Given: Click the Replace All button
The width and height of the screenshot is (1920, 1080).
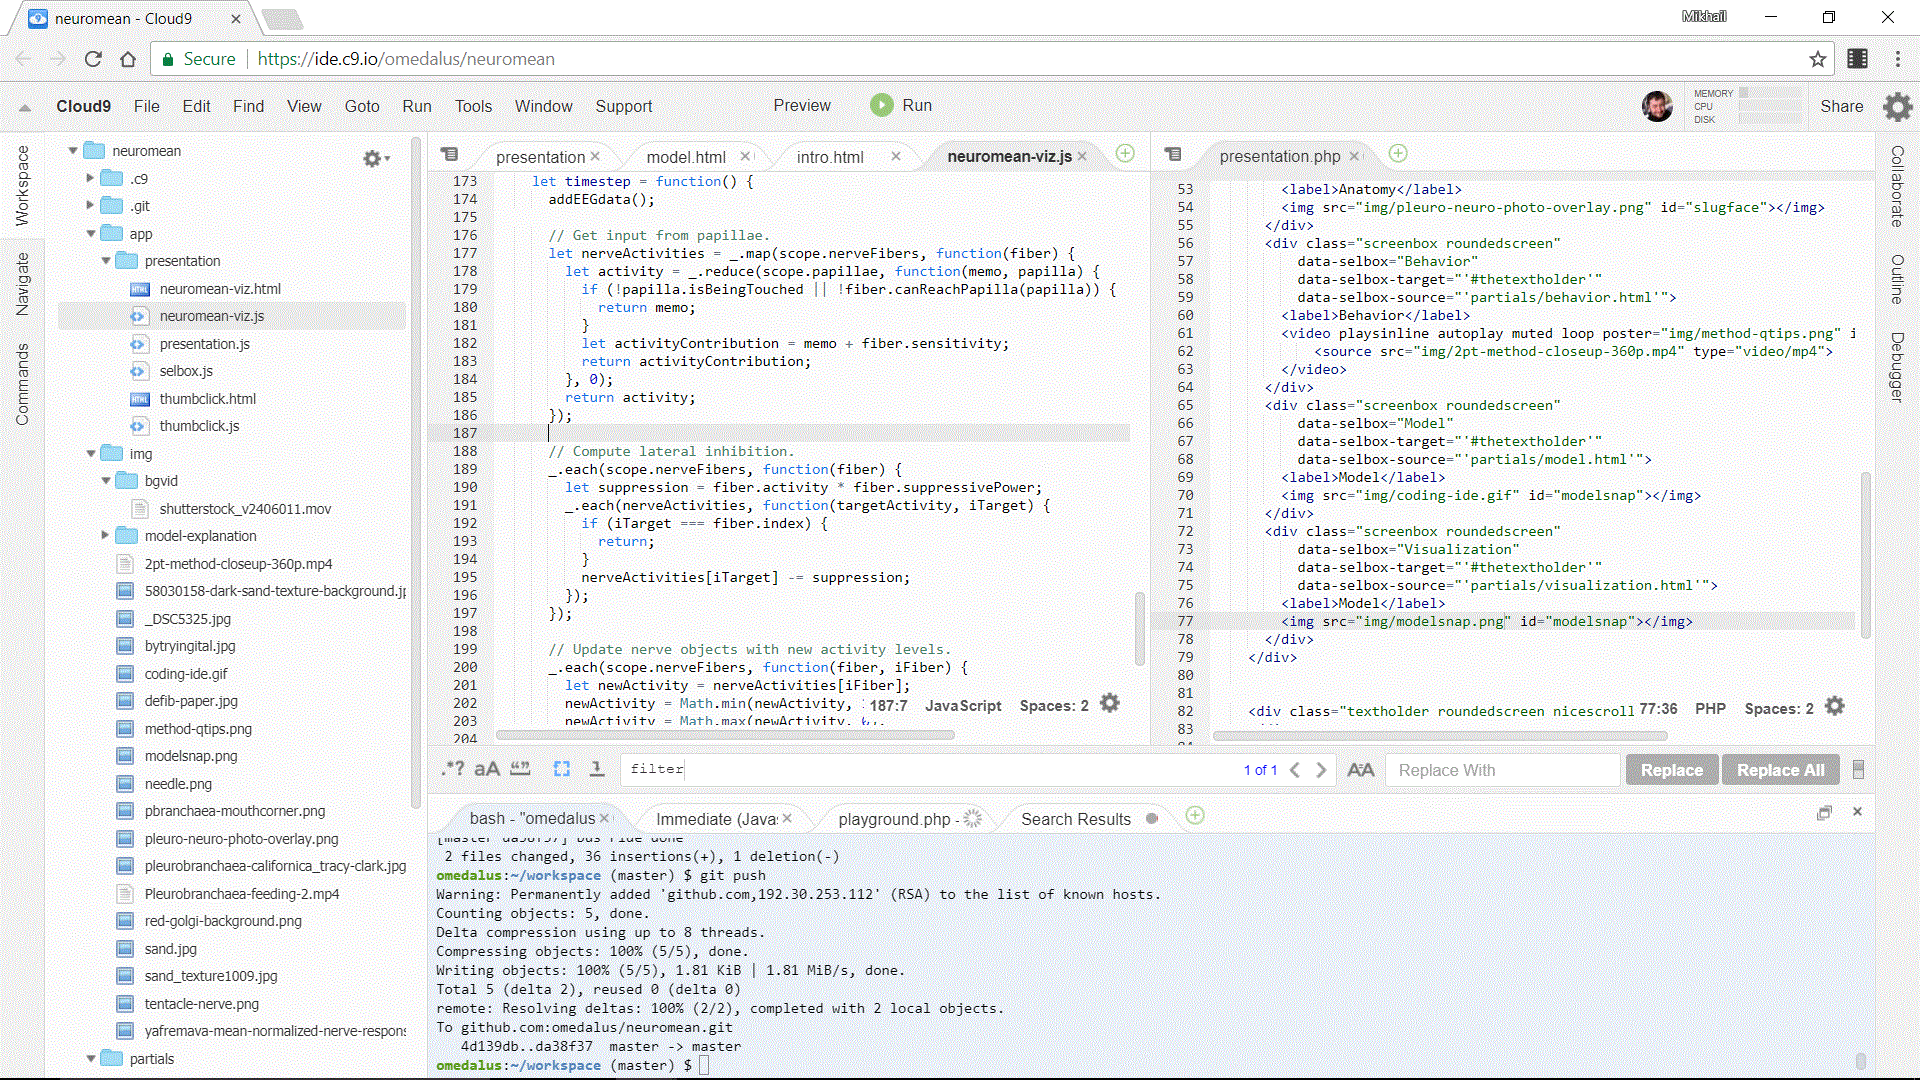Looking at the screenshot, I should (1780, 770).
